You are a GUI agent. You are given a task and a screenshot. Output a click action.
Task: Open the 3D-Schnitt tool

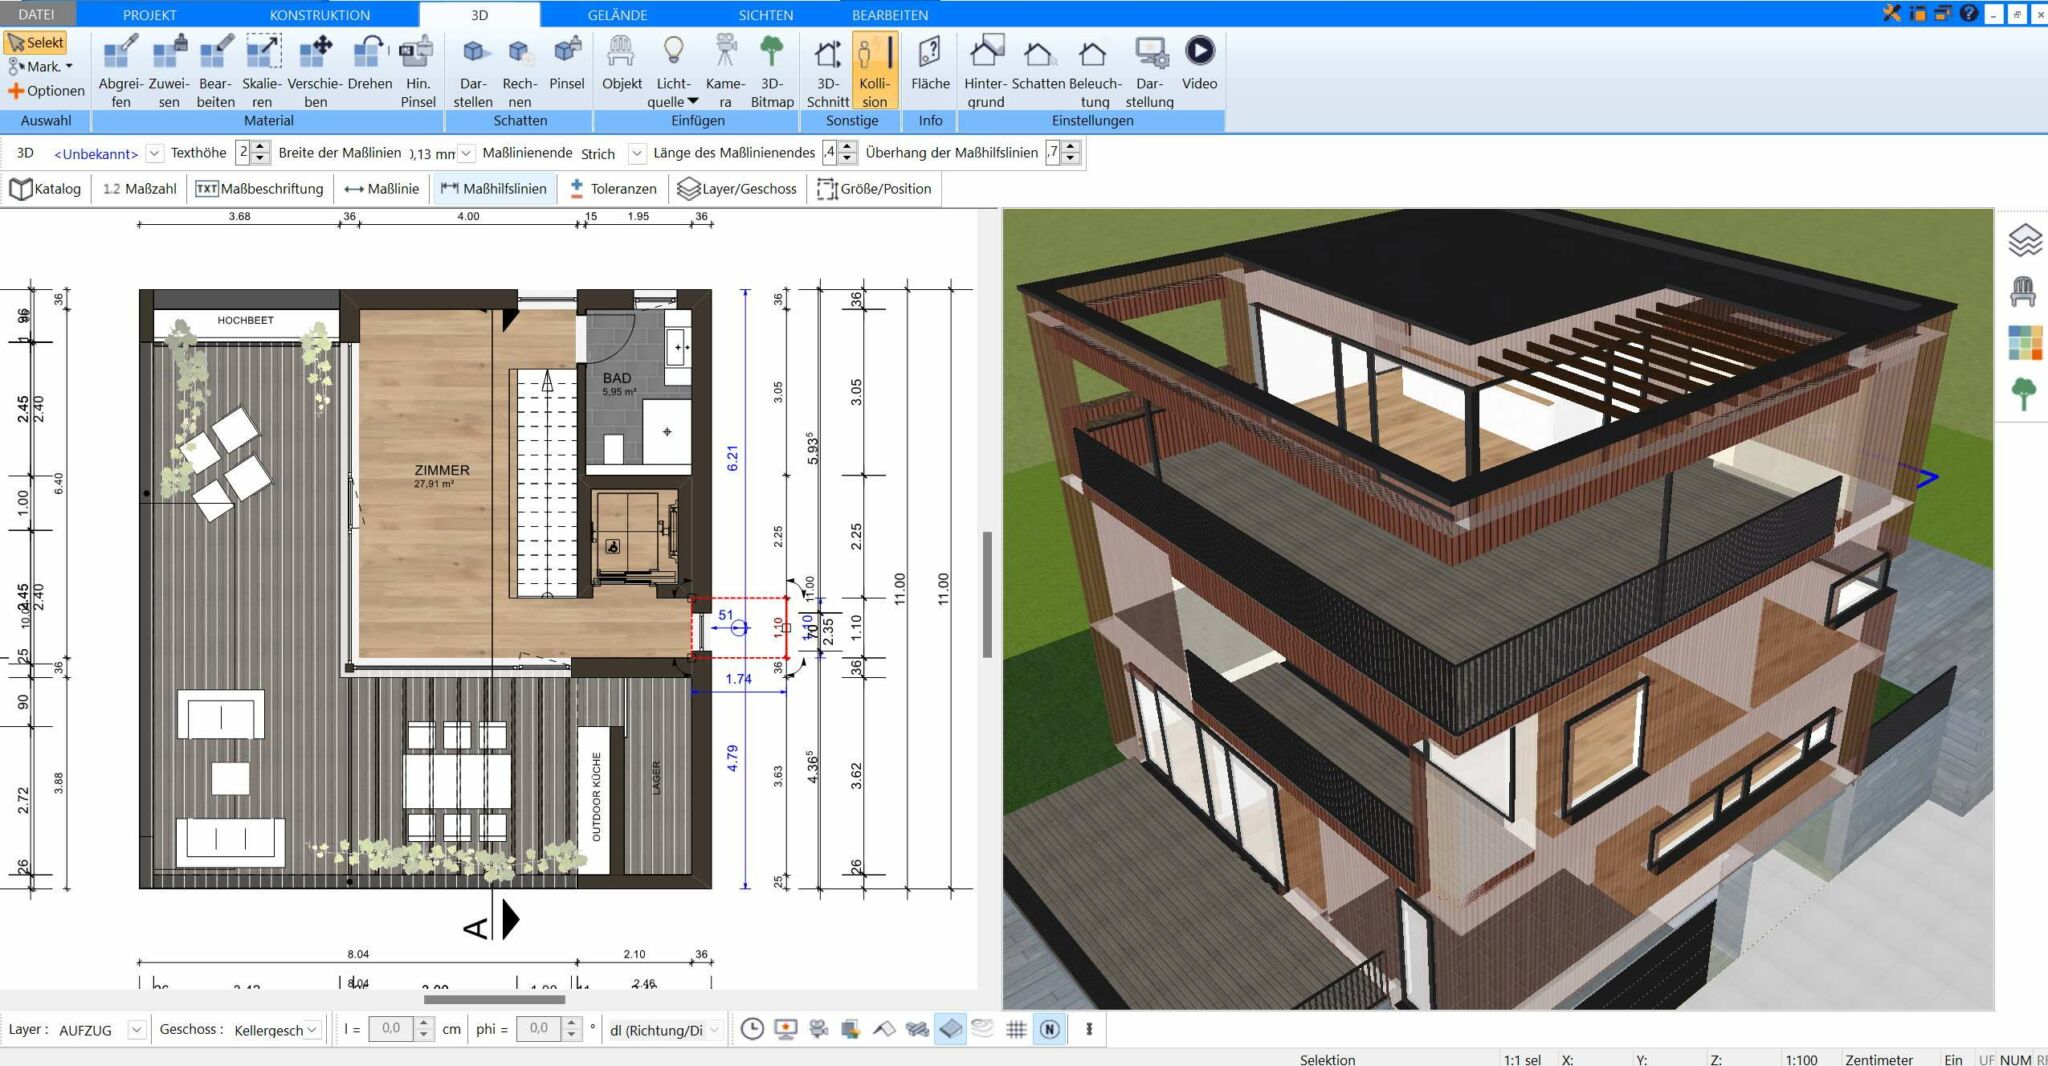tap(827, 66)
